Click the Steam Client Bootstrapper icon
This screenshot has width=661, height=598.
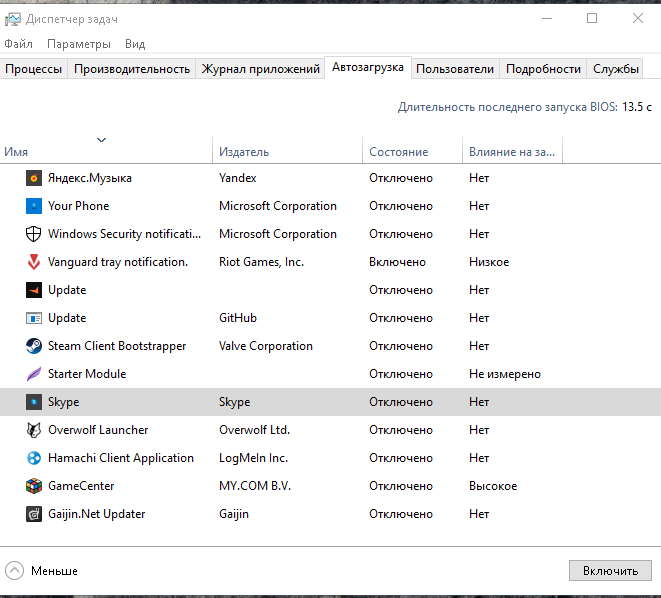34,346
